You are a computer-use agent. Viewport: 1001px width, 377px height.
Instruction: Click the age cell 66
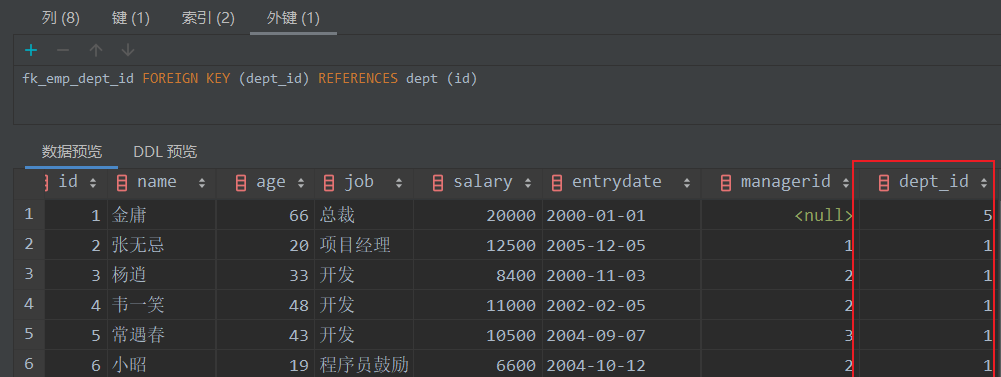265,216
